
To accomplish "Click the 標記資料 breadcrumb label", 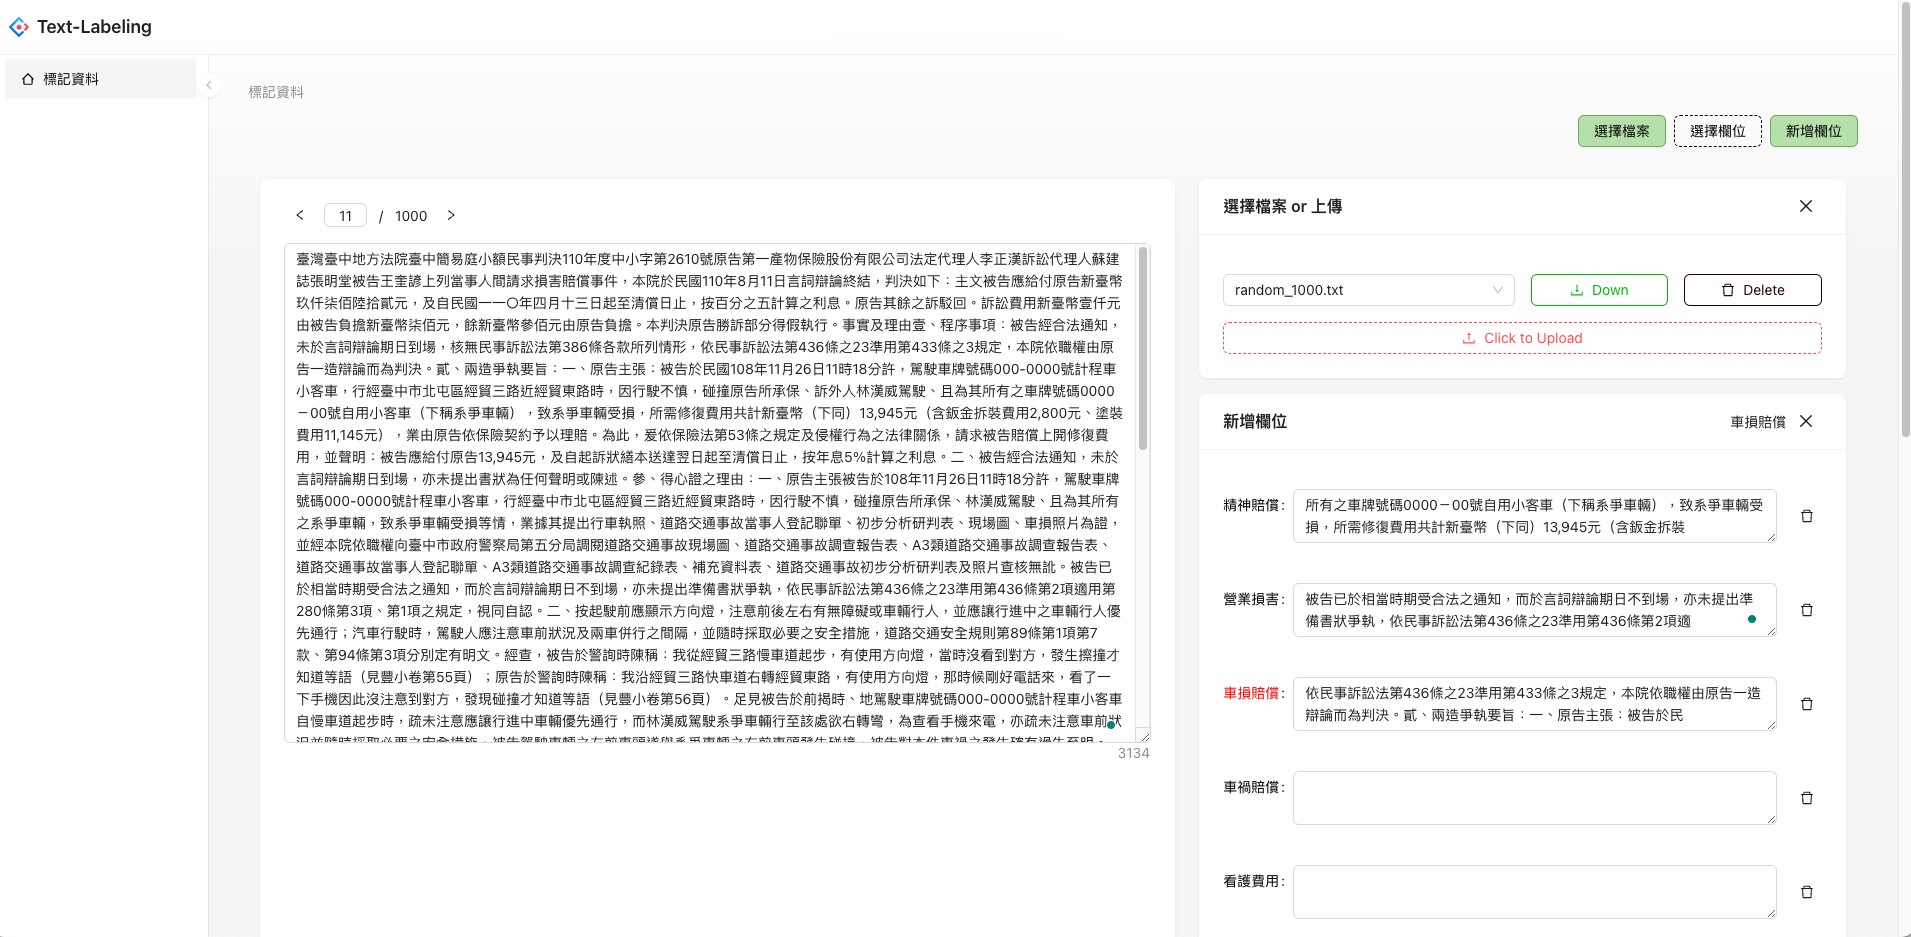I will pyautogui.click(x=276, y=91).
